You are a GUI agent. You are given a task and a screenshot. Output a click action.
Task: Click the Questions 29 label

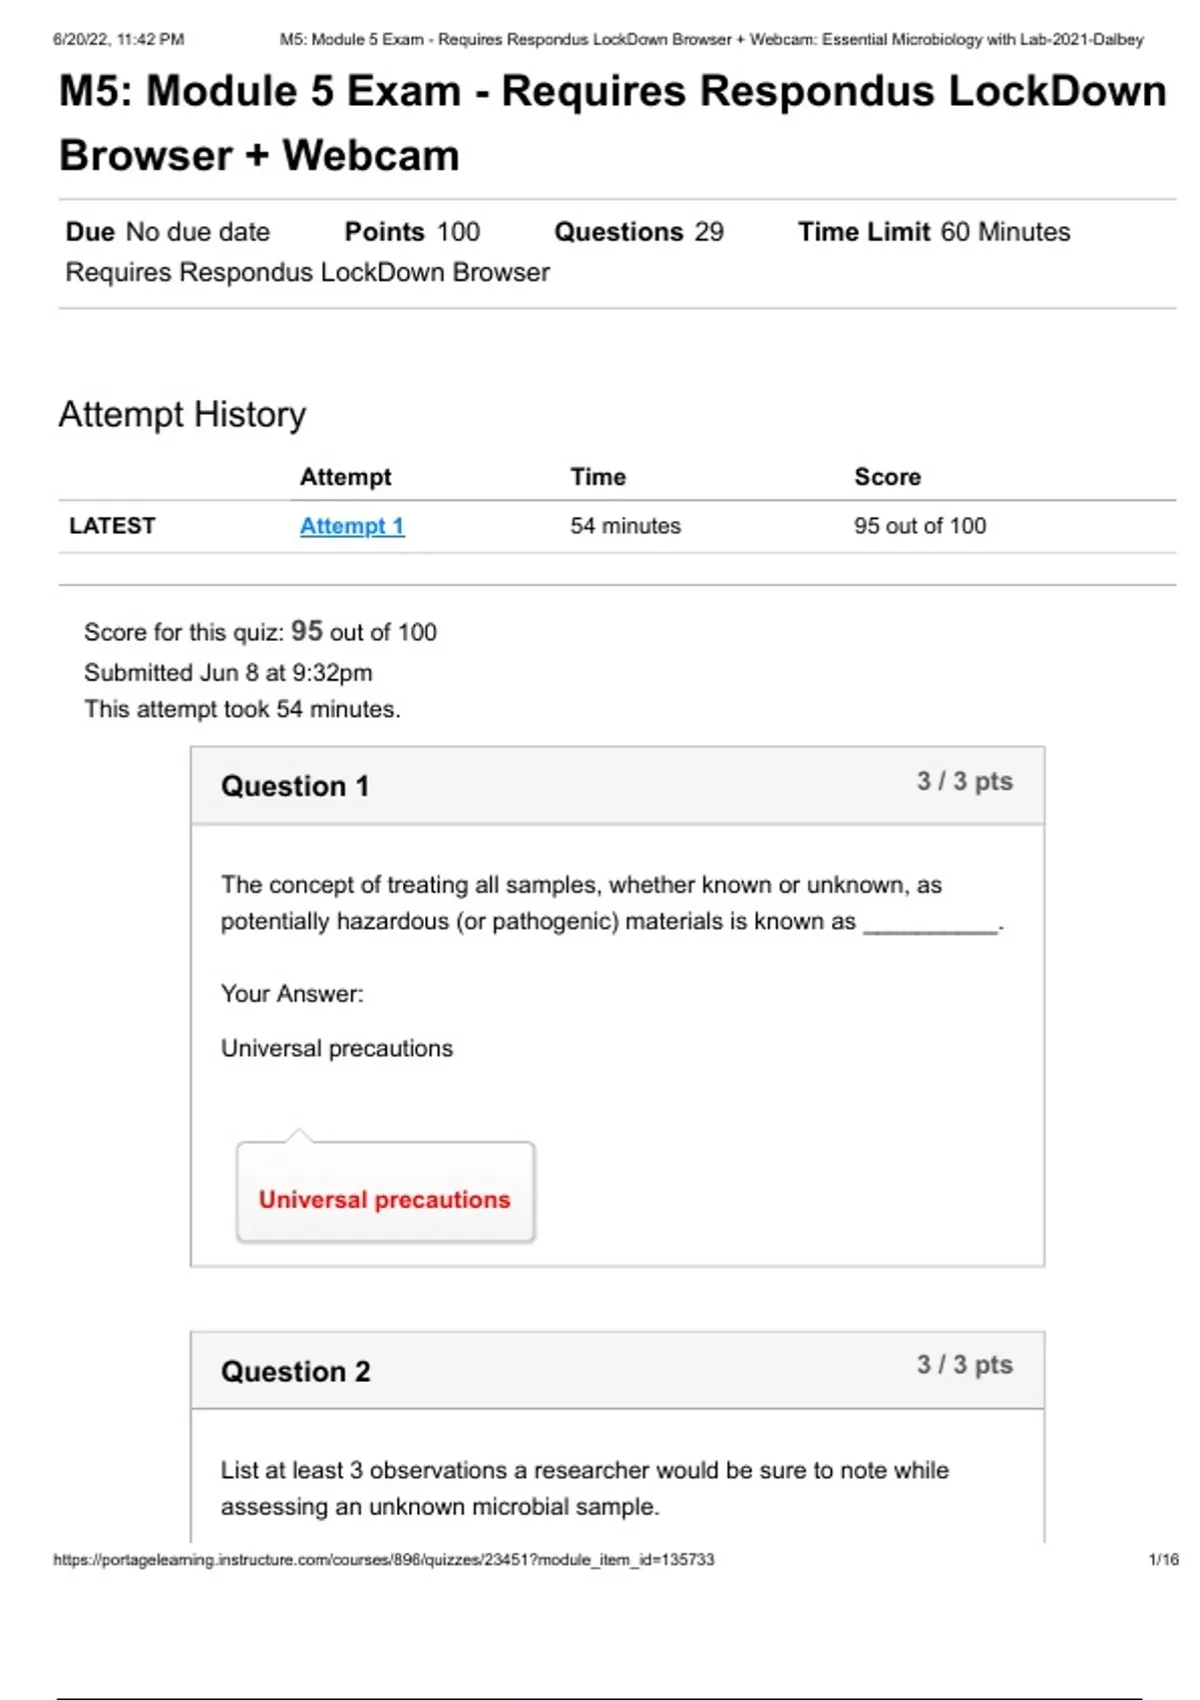click(638, 232)
